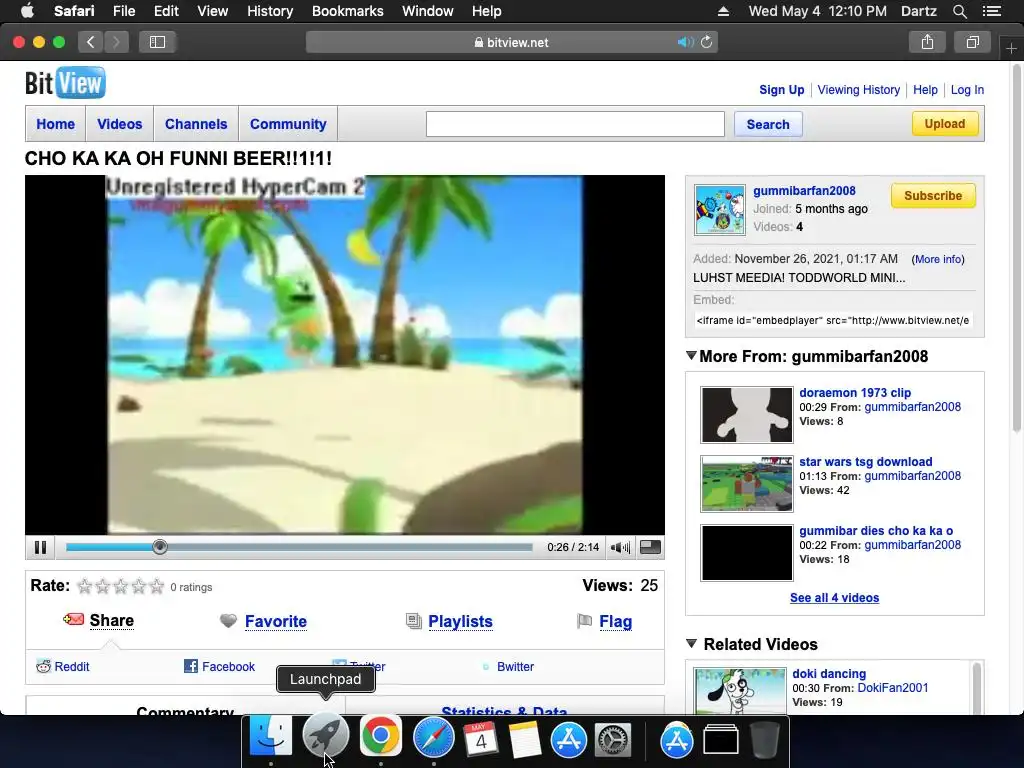
Task: Collapse the More From gummibarfan2008 section
Action: pos(691,355)
